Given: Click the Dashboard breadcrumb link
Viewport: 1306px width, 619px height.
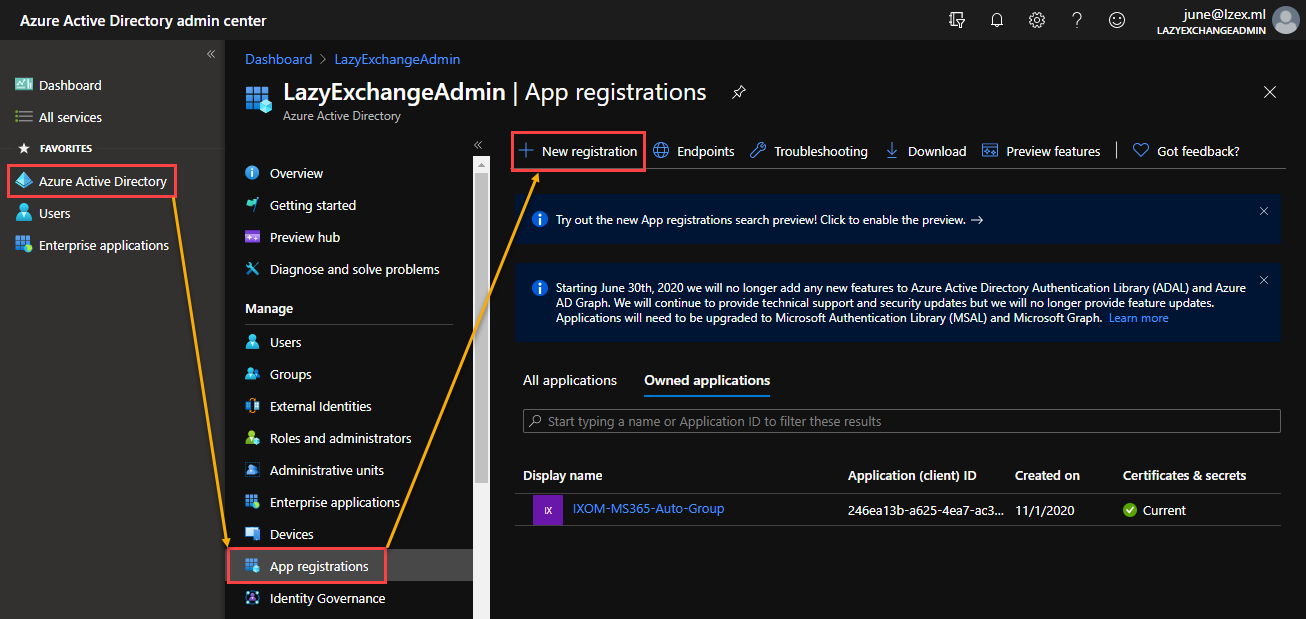Looking at the screenshot, I should click(x=279, y=59).
